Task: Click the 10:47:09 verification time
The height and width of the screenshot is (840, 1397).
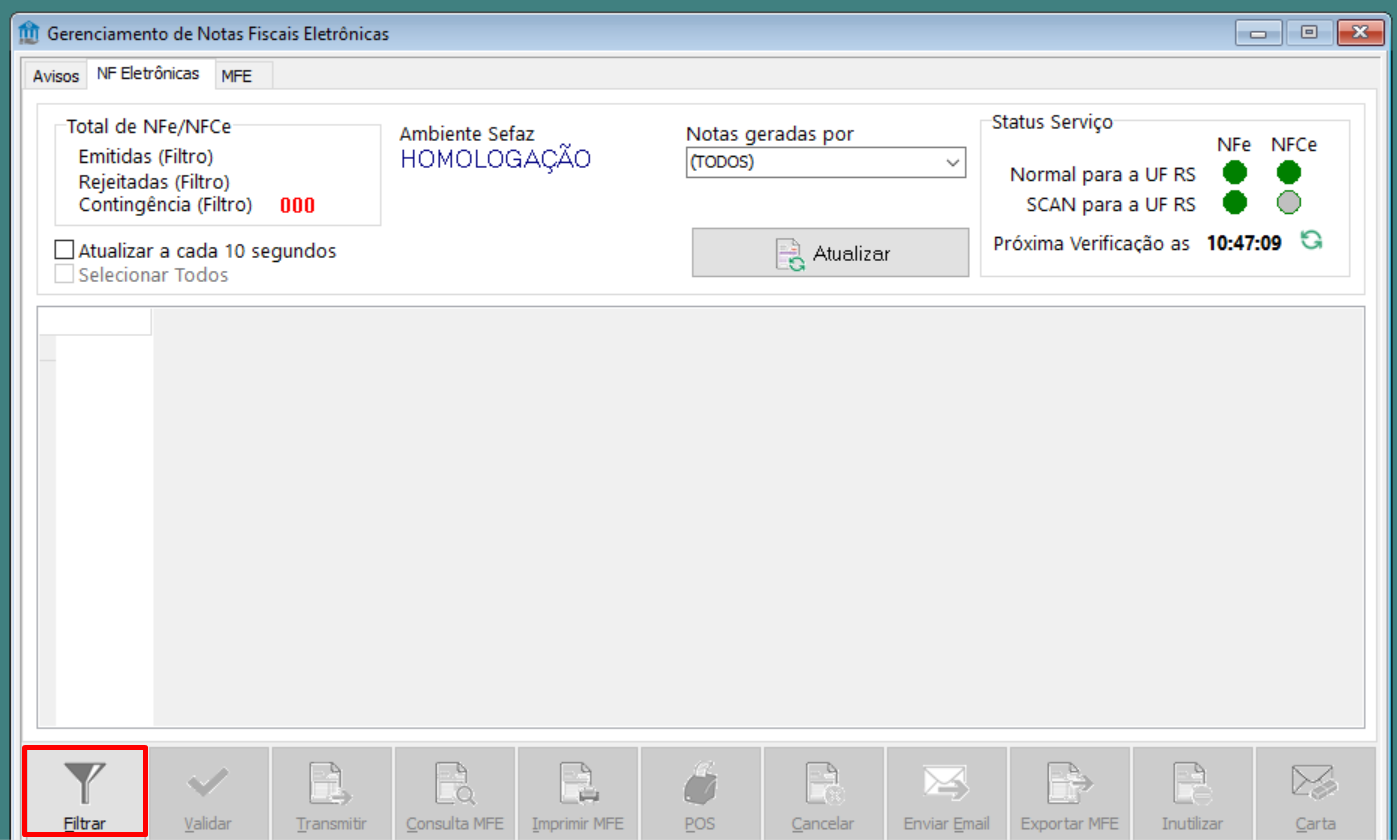Action: 1244,243
